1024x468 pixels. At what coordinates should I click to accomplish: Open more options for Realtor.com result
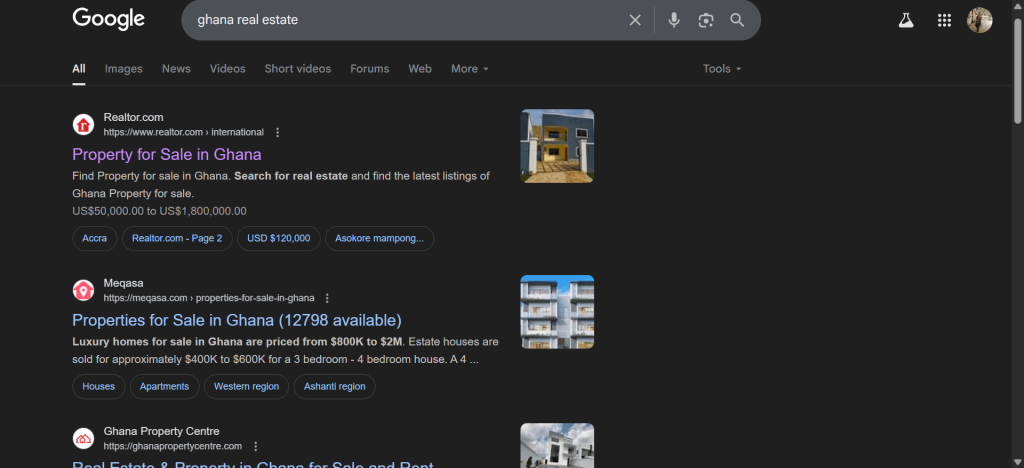click(x=278, y=133)
